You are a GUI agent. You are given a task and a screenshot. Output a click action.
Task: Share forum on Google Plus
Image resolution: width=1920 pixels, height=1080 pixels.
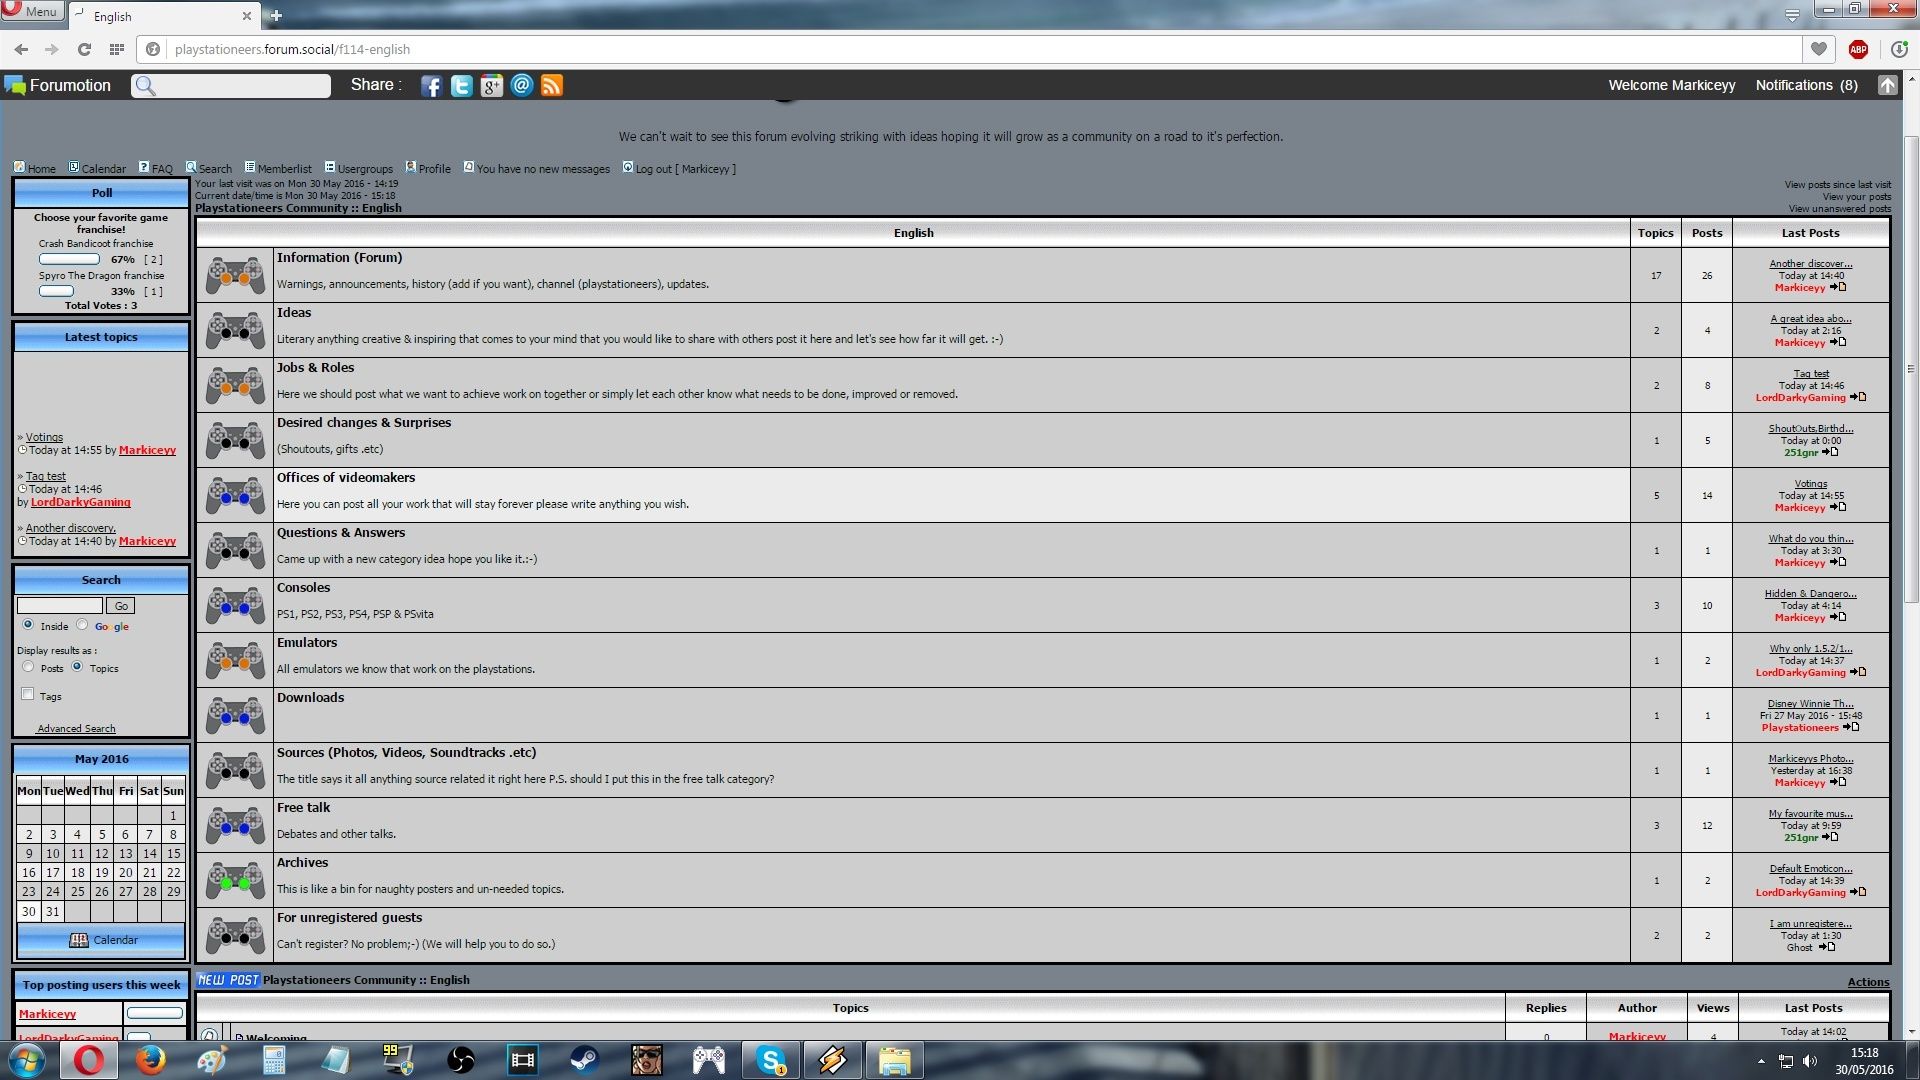491,86
